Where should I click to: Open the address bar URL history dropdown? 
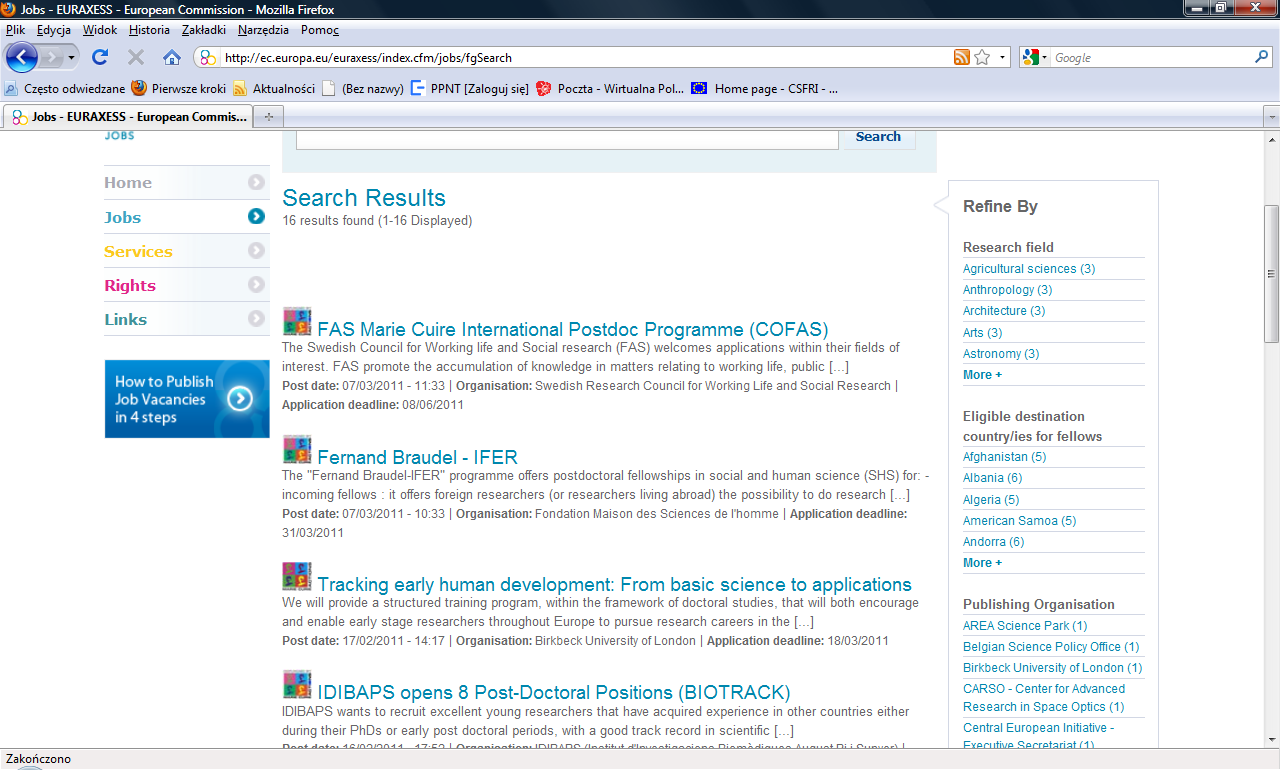[1003, 57]
